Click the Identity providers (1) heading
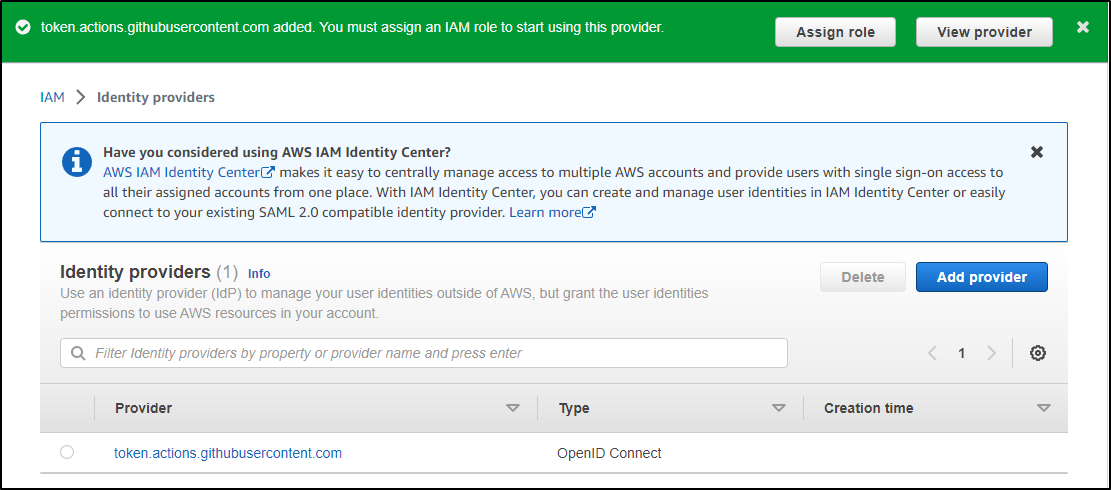 tap(150, 272)
